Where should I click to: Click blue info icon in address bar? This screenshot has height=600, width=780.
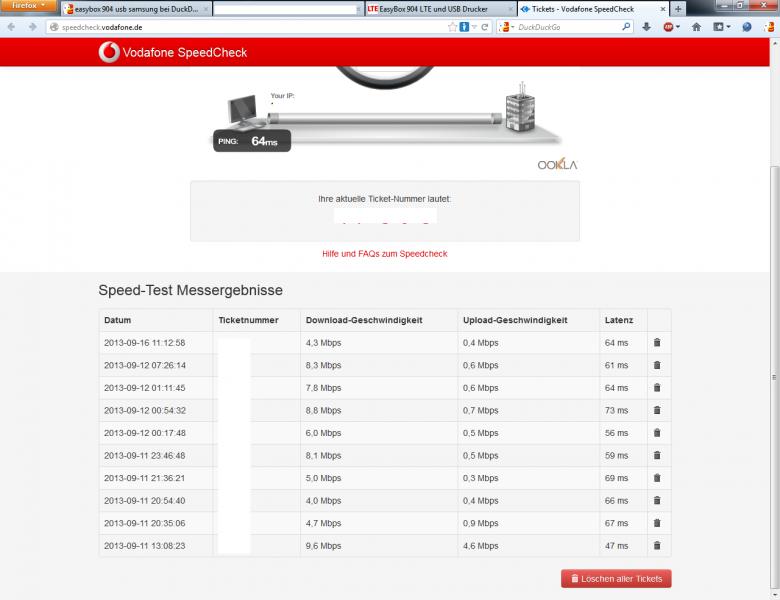click(464, 27)
